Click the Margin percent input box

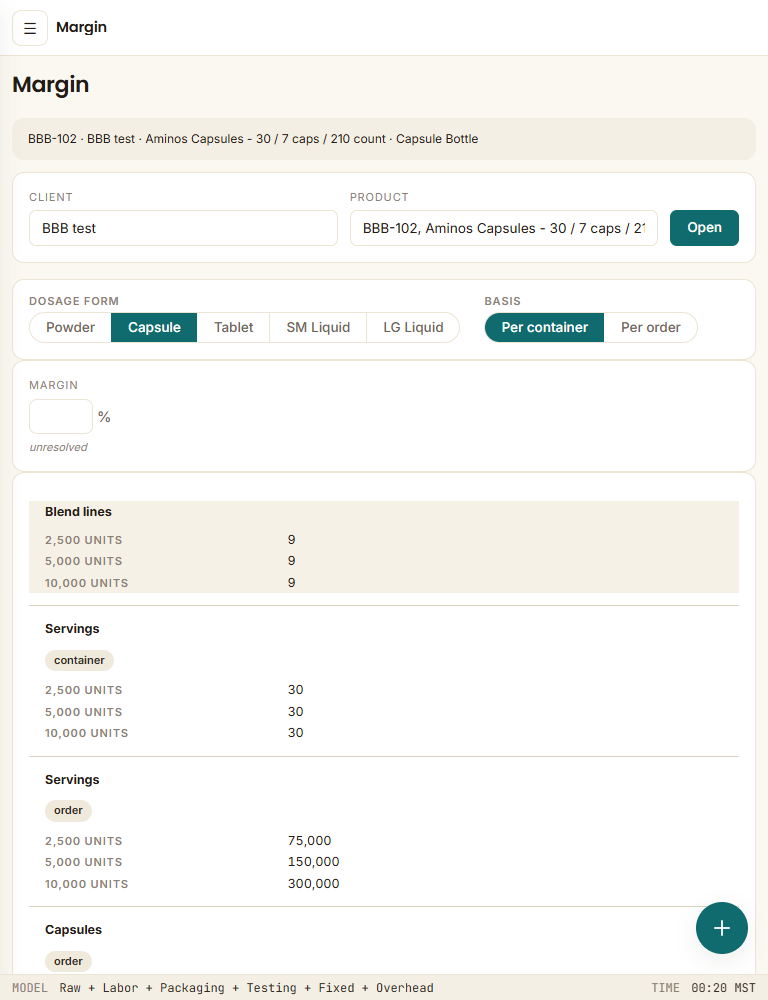pos(61,416)
